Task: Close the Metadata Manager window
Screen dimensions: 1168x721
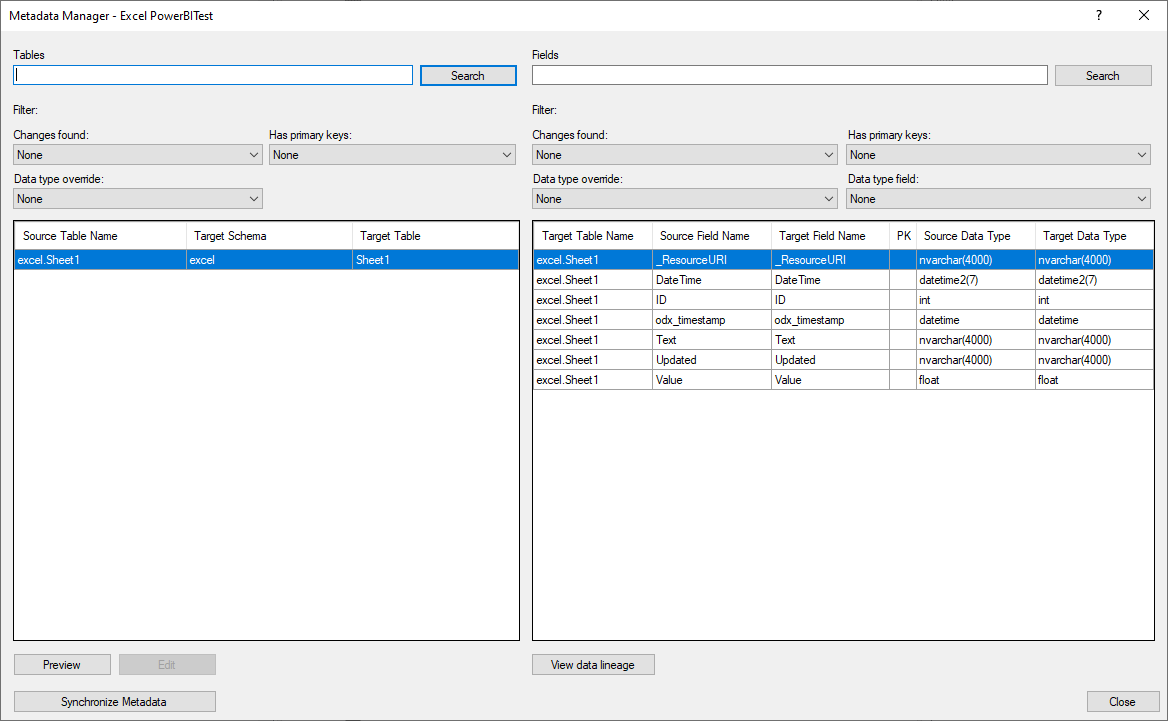Action: (1144, 16)
